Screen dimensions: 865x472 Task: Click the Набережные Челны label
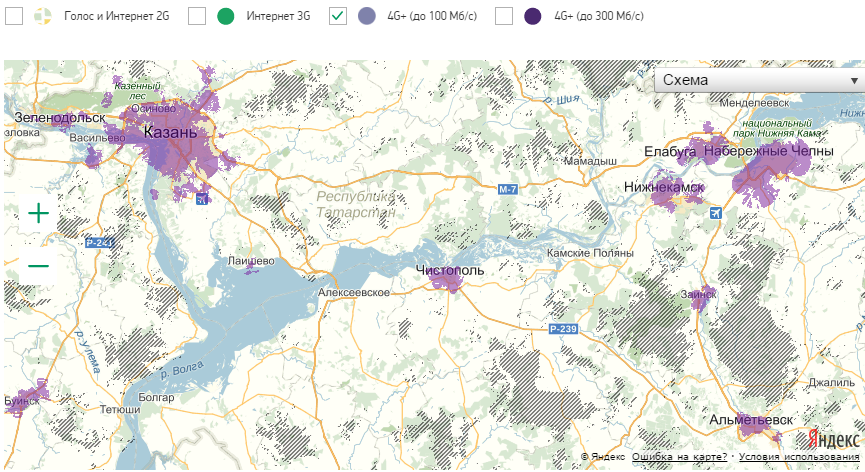point(768,151)
